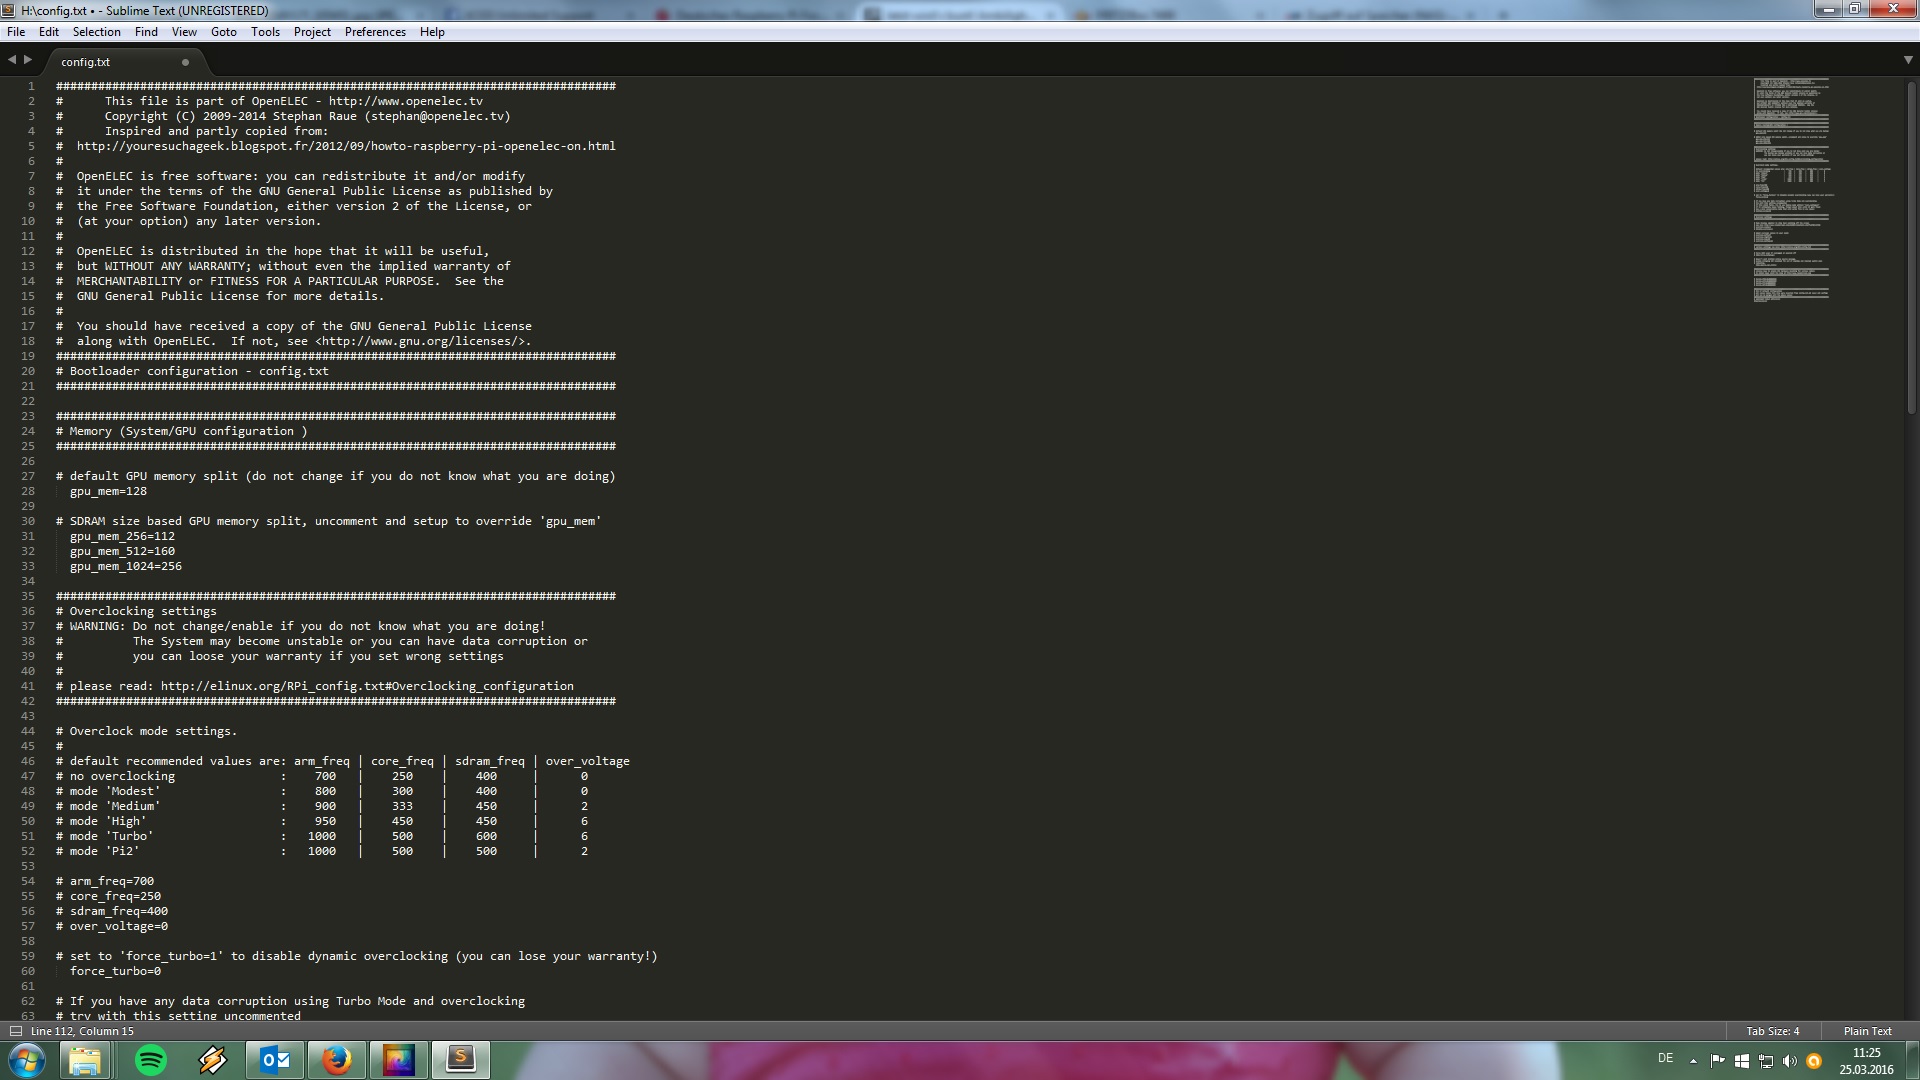Change indentation via Tab Size: 4
Screen dimensions: 1920x1080
pyautogui.click(x=1772, y=1031)
